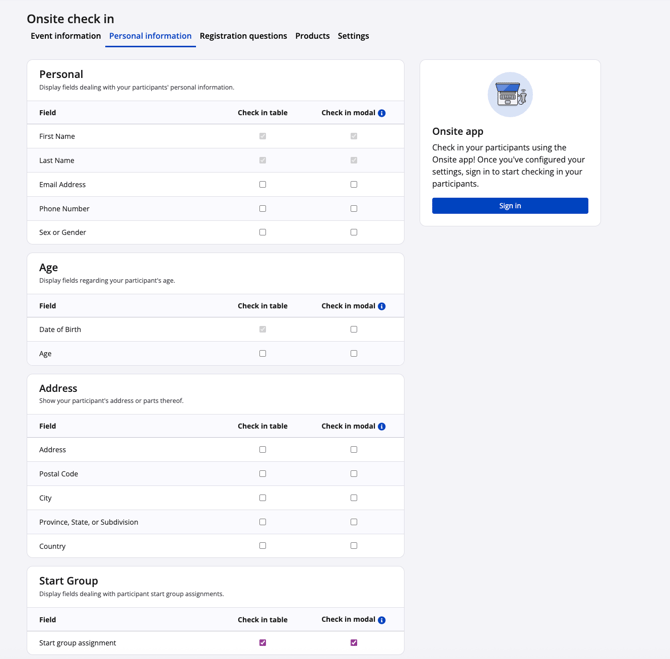
Task: Uncheck Start group assignment in table
Action: point(263,643)
